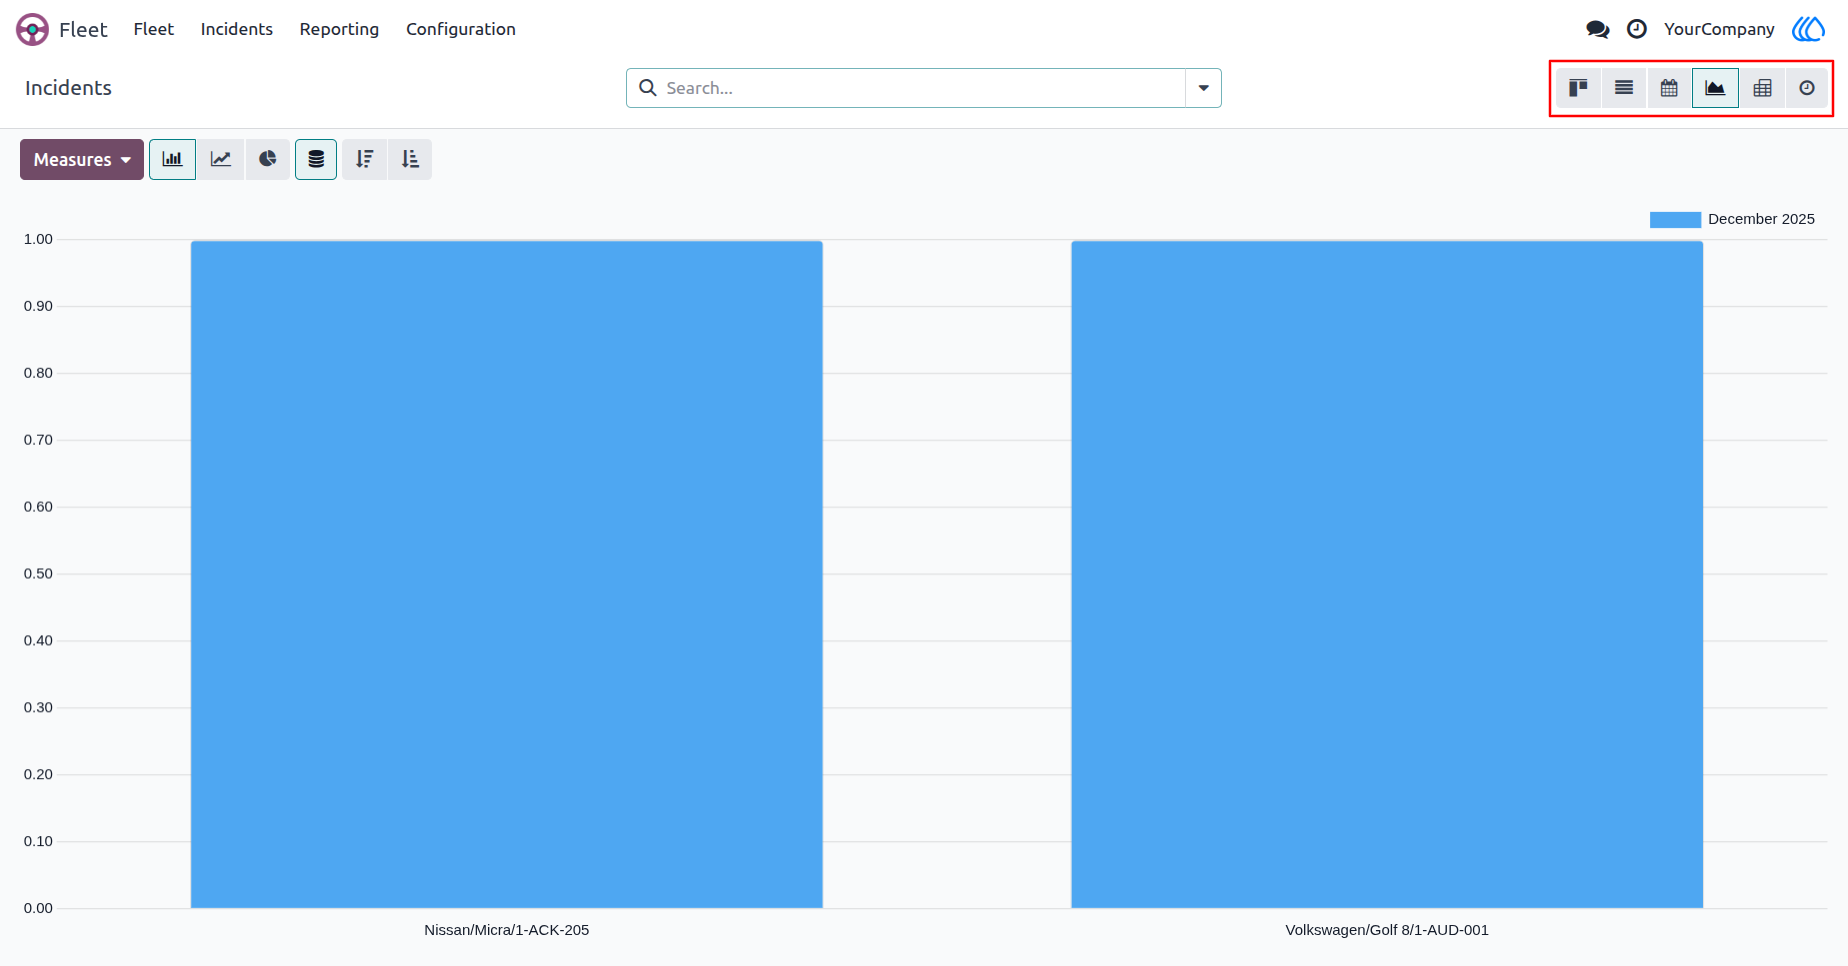Screen dimensions: 1848x966
Task: Click the December 2025 legend label
Action: tap(1761, 219)
